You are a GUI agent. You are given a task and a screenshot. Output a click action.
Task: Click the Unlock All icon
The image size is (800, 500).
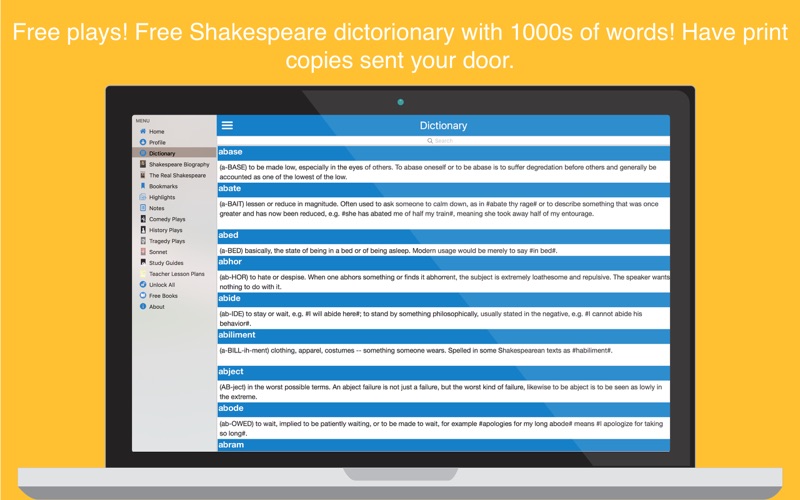143,285
